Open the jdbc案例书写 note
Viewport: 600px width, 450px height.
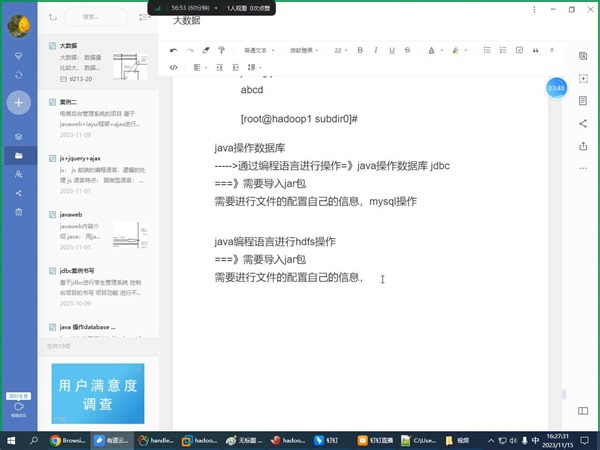[x=98, y=287]
